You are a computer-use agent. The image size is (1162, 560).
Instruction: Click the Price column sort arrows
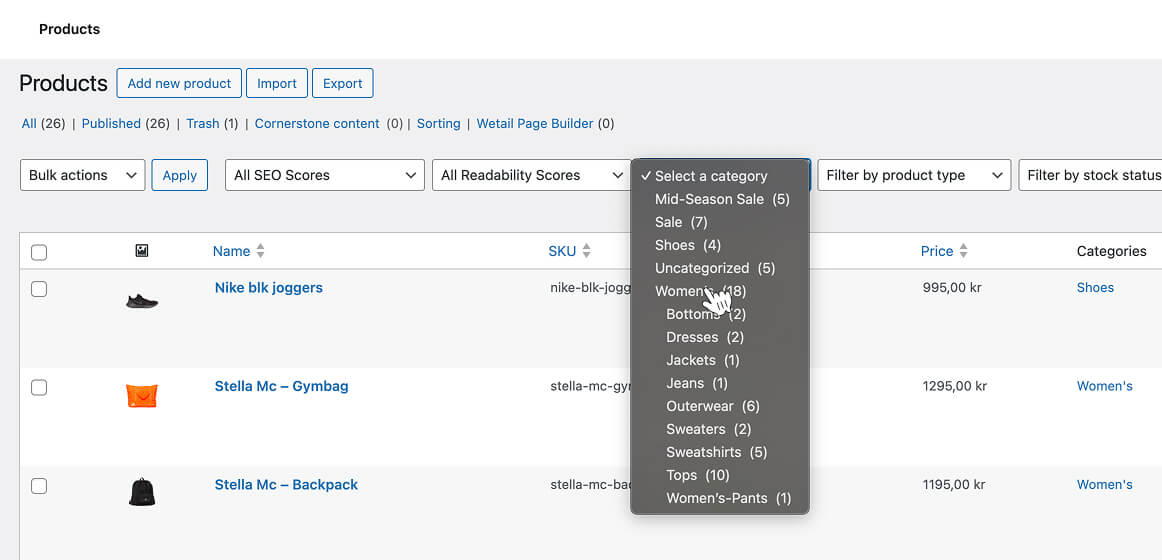point(963,251)
